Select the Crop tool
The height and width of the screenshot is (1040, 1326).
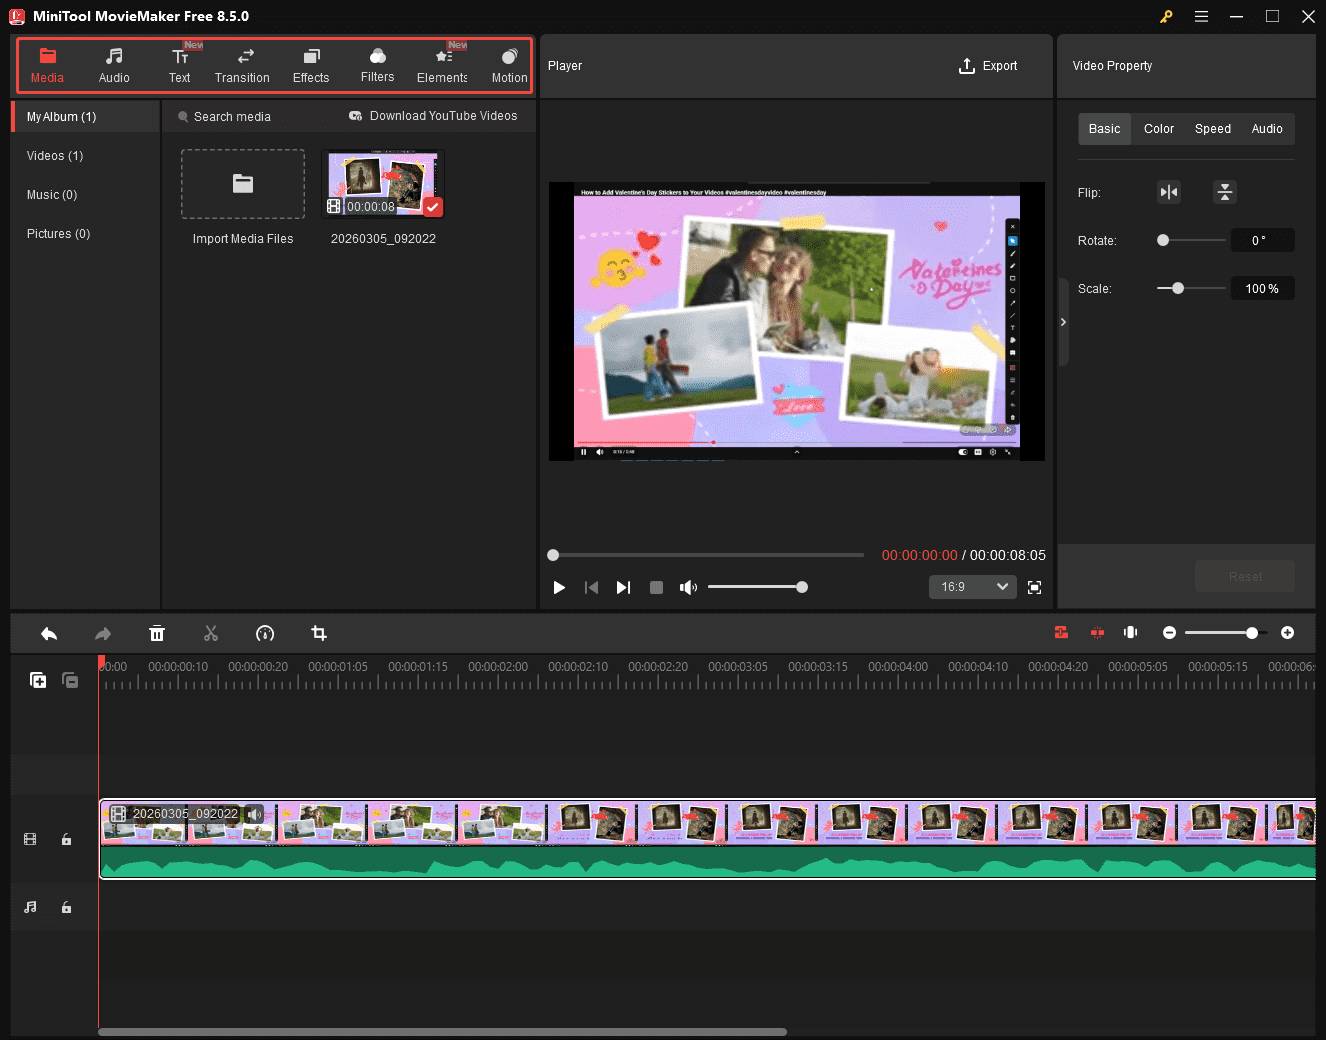coord(319,633)
